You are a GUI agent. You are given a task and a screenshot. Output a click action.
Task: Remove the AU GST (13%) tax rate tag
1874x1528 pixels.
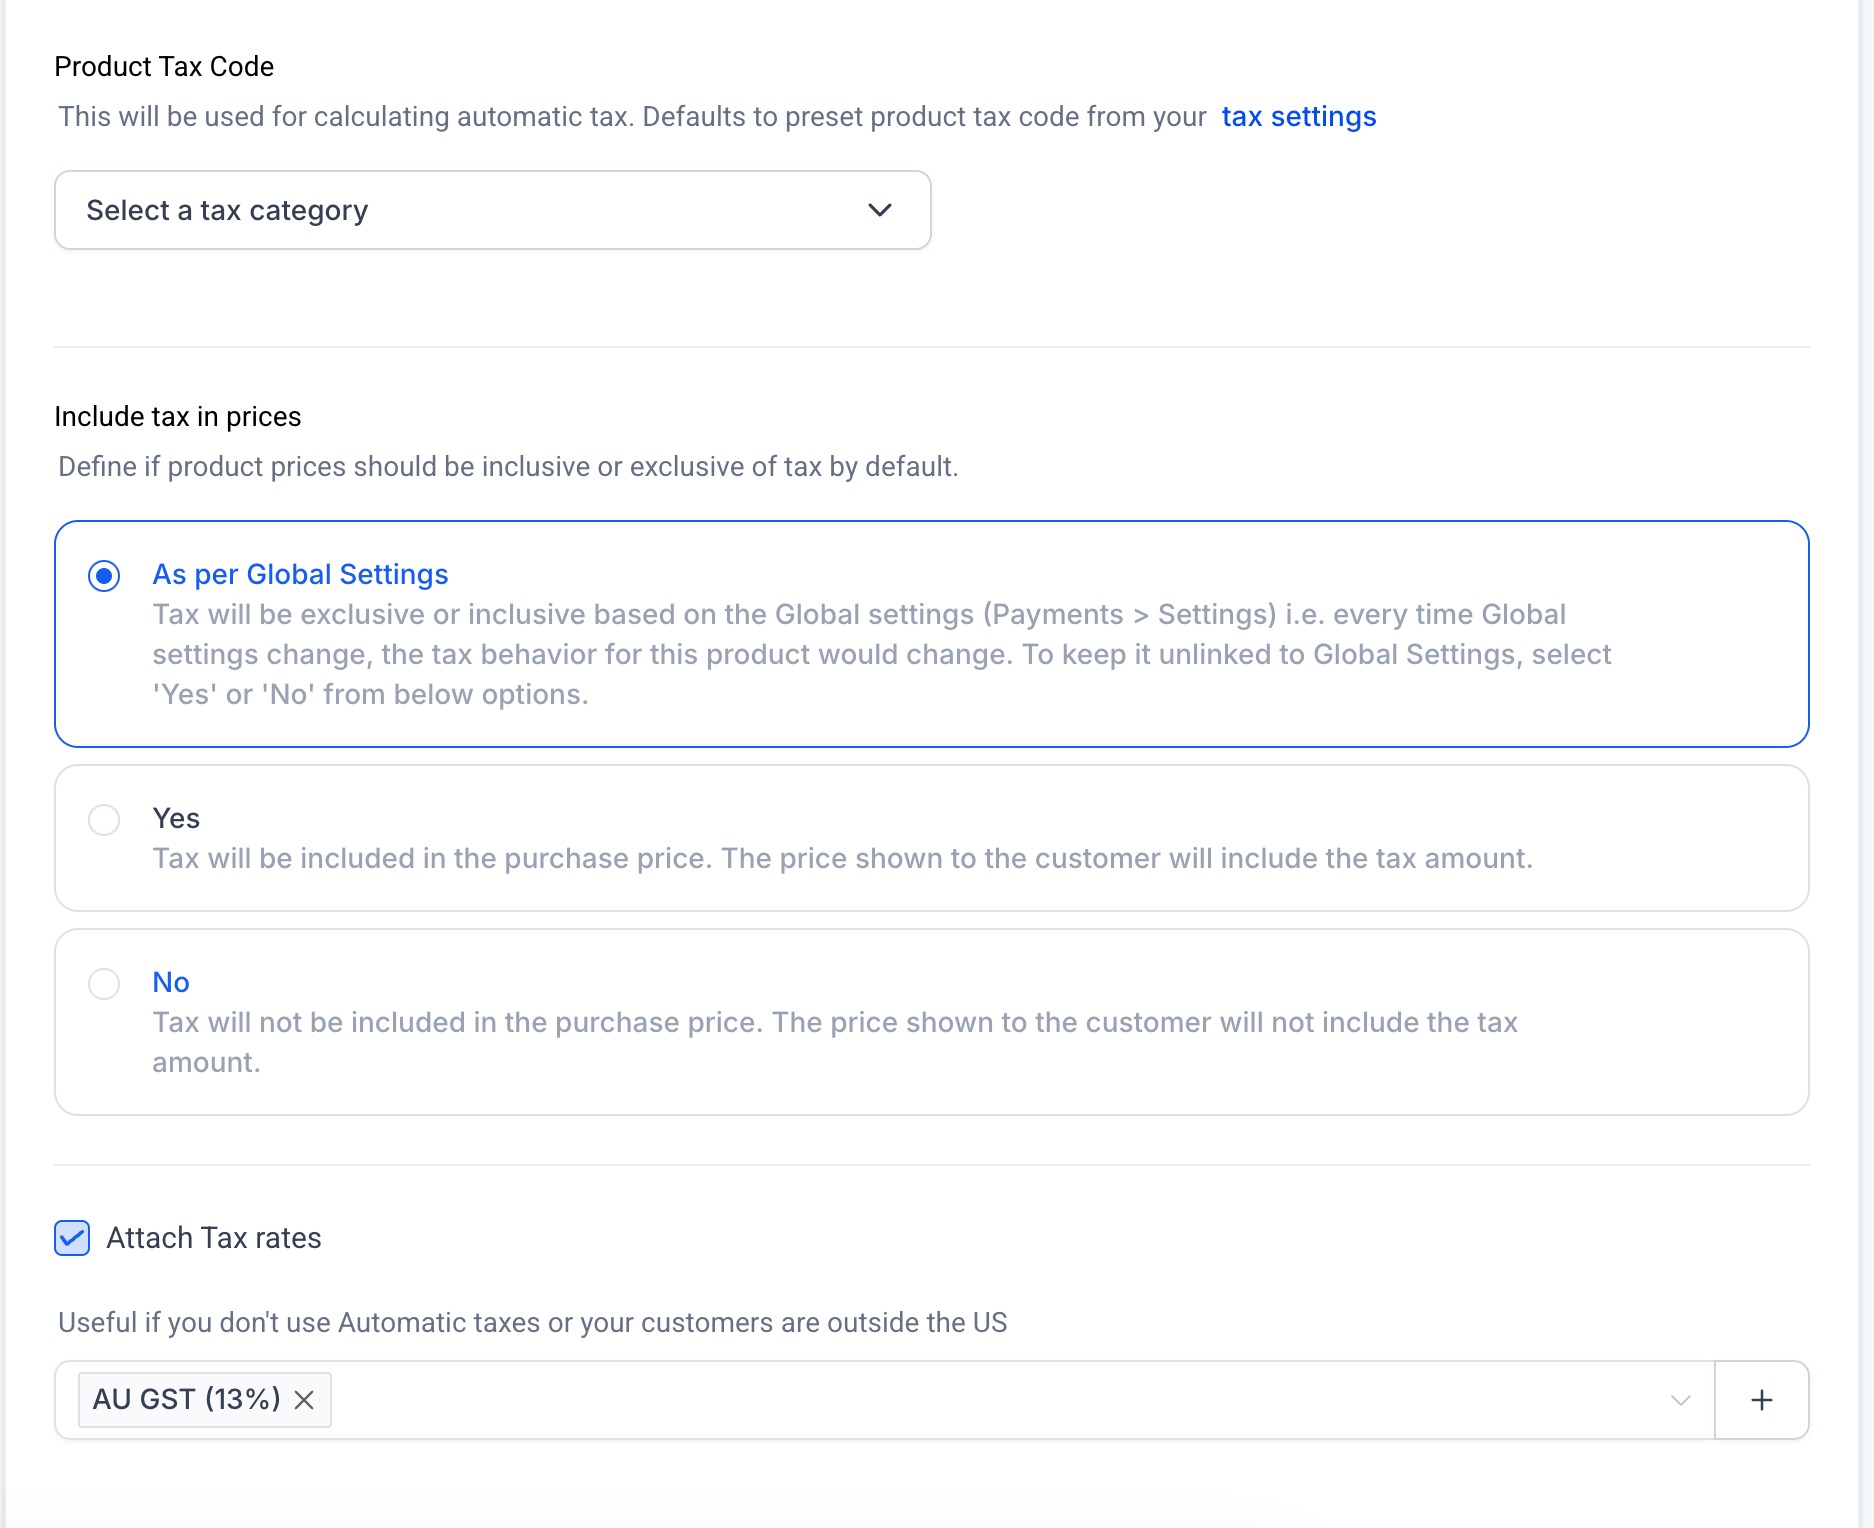click(x=304, y=1400)
